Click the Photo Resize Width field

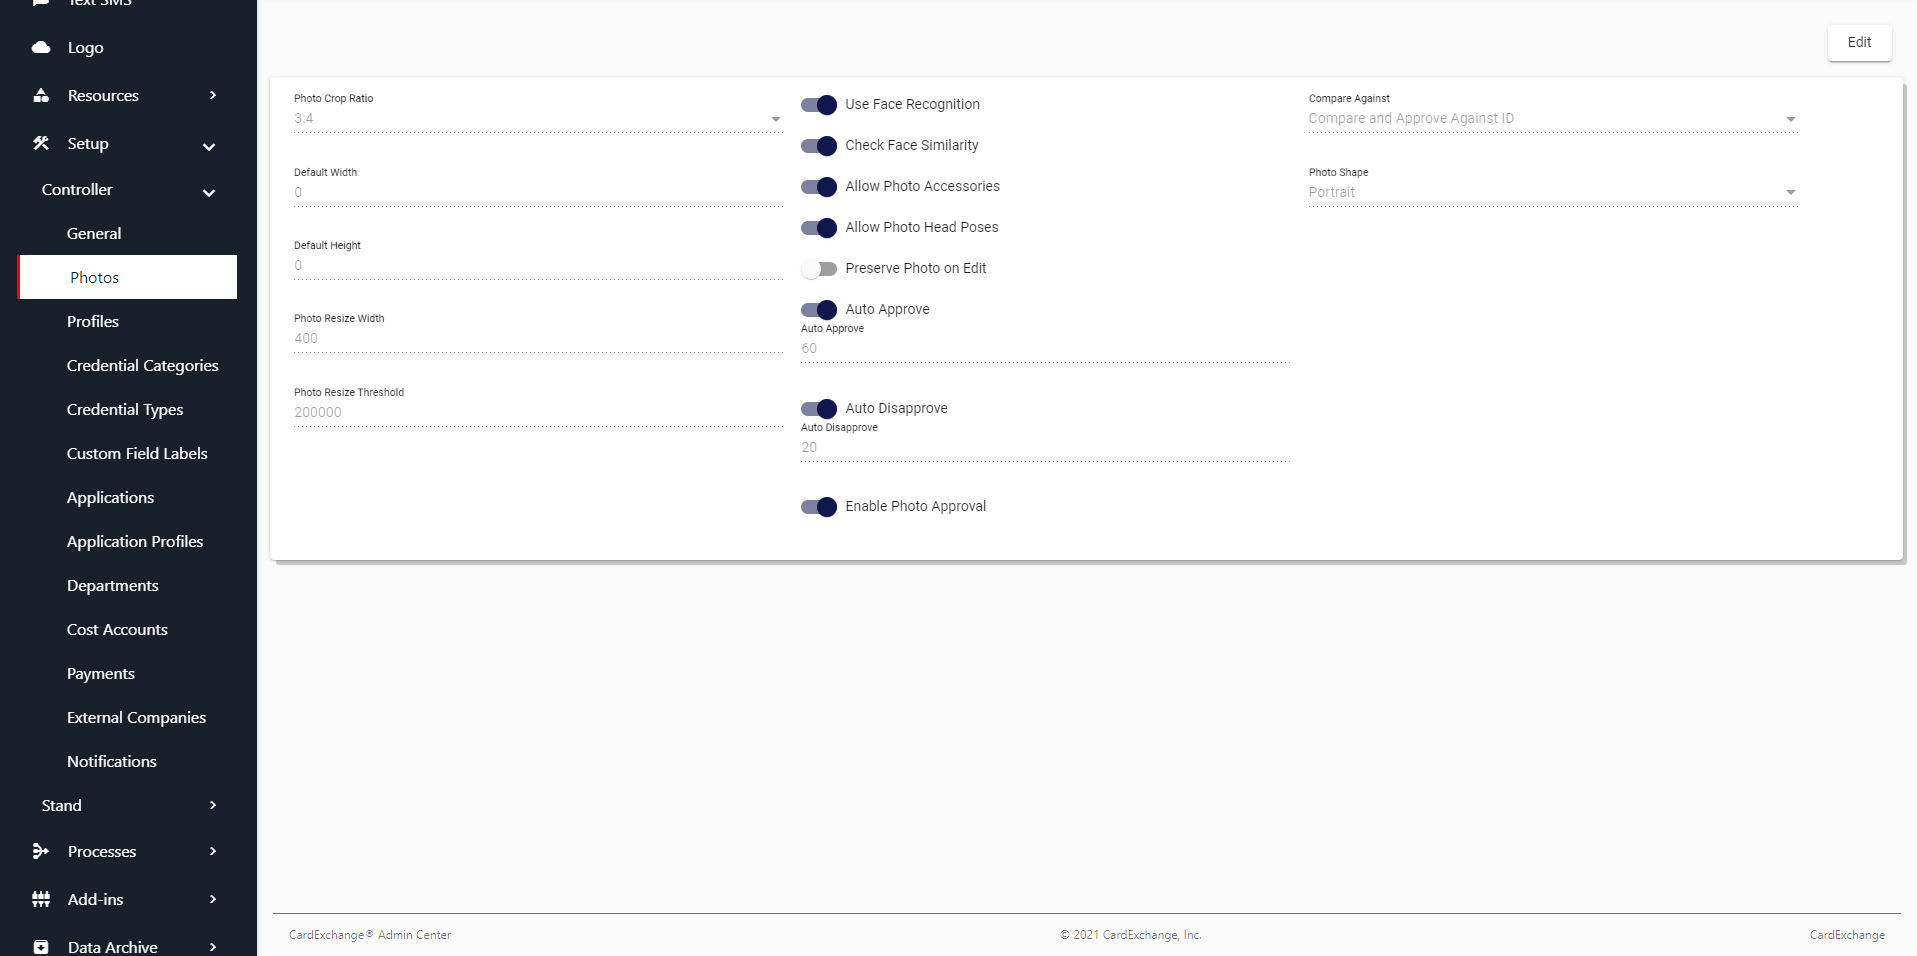coord(538,339)
